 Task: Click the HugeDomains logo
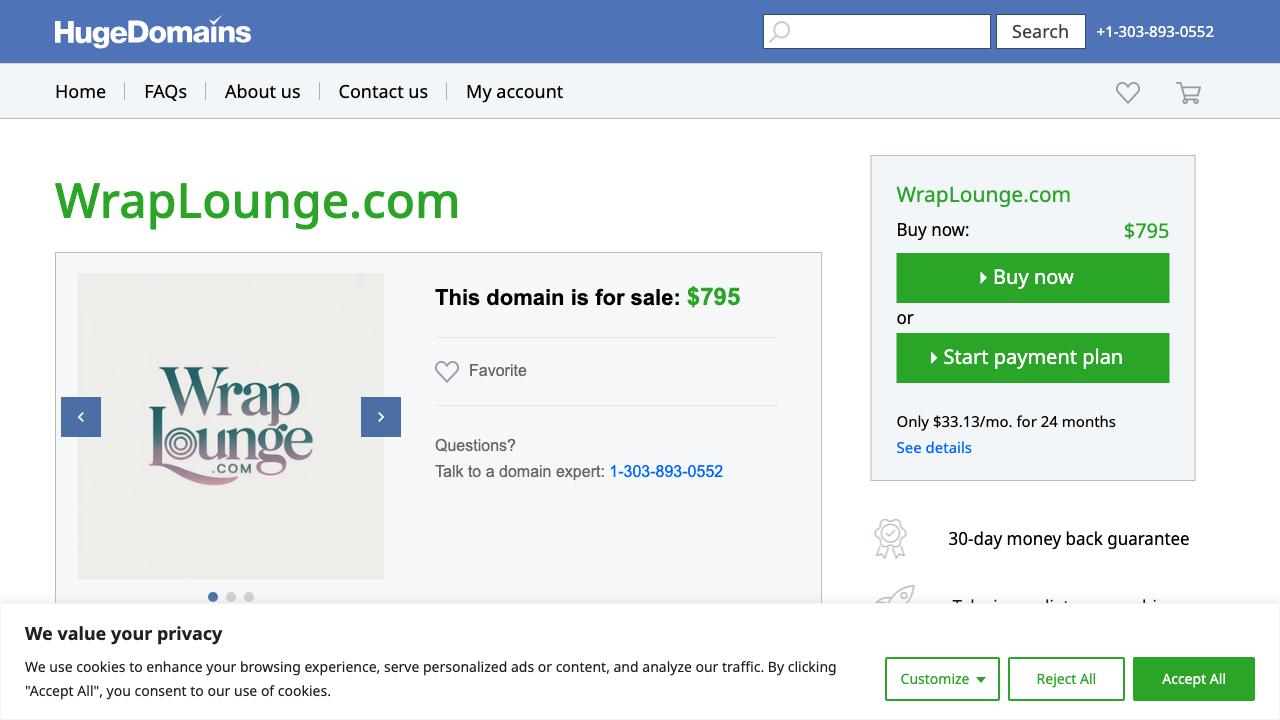click(153, 32)
